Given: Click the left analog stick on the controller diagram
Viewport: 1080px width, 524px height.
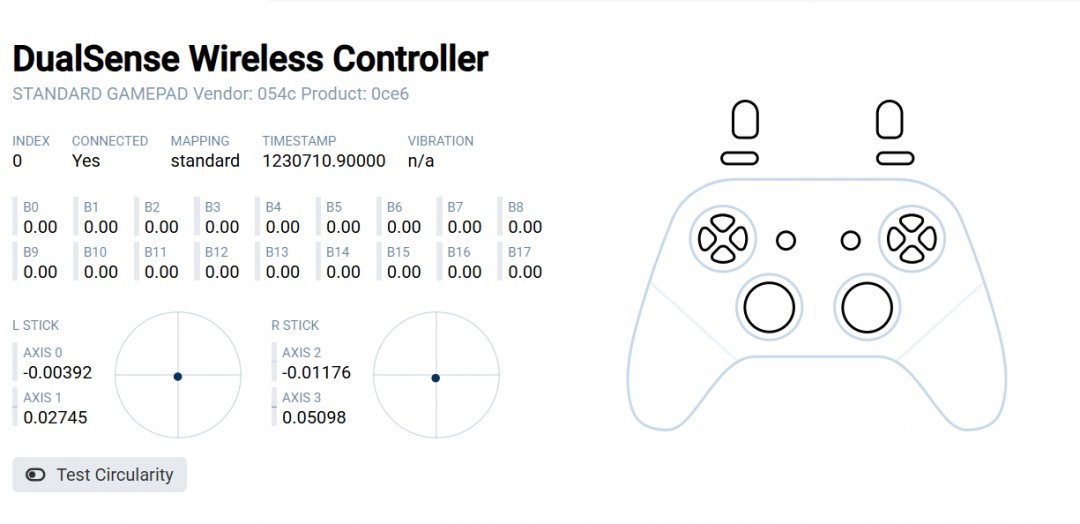Looking at the screenshot, I should [769, 307].
